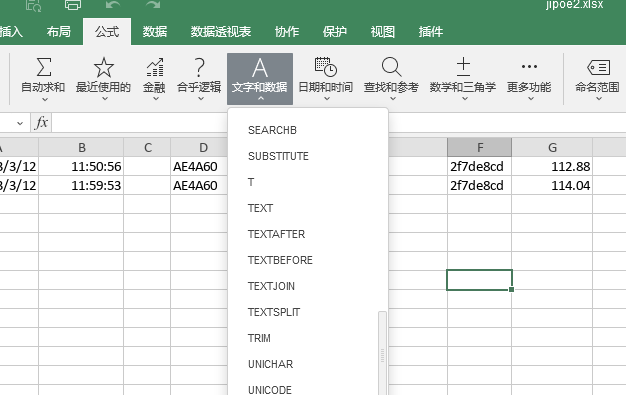
Task: Select second-row cell 2f7de8cd in column F
Action: tap(479, 185)
